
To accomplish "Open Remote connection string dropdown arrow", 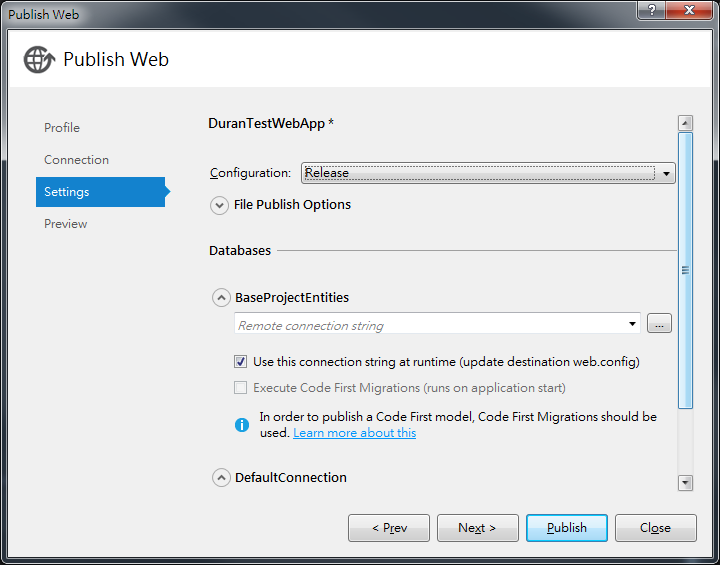I will 632,324.
